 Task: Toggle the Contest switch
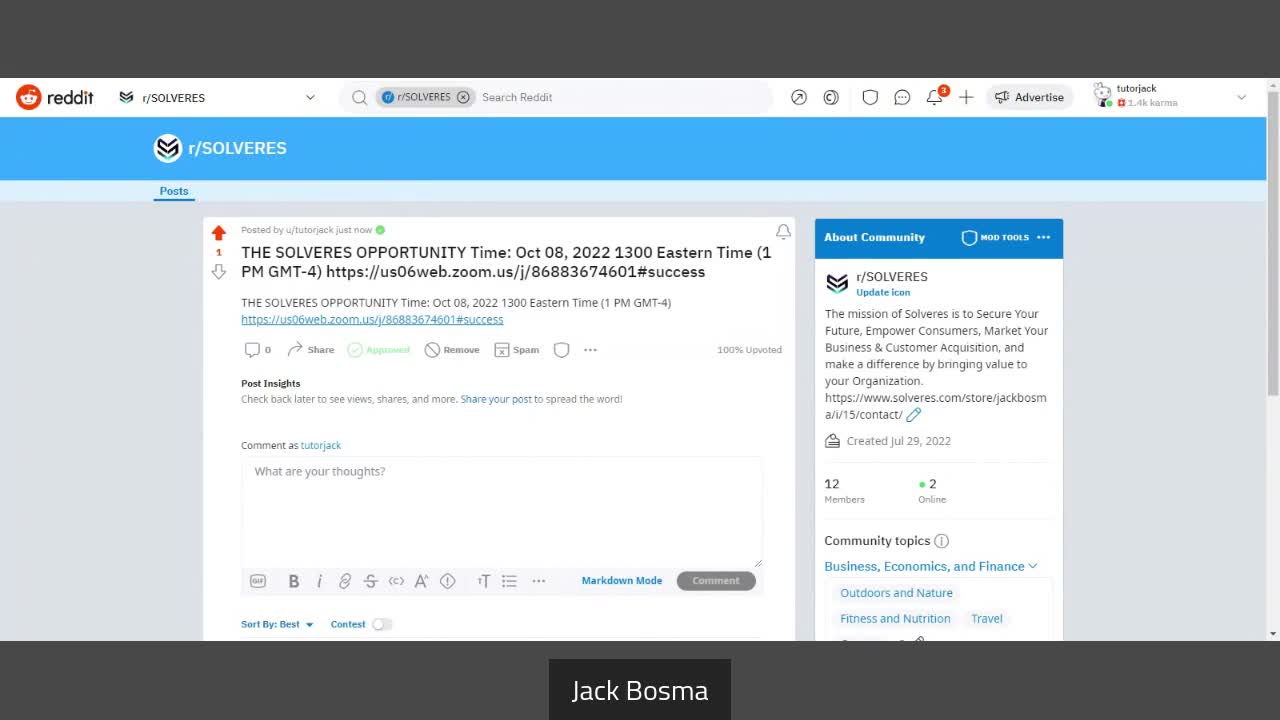pos(382,624)
